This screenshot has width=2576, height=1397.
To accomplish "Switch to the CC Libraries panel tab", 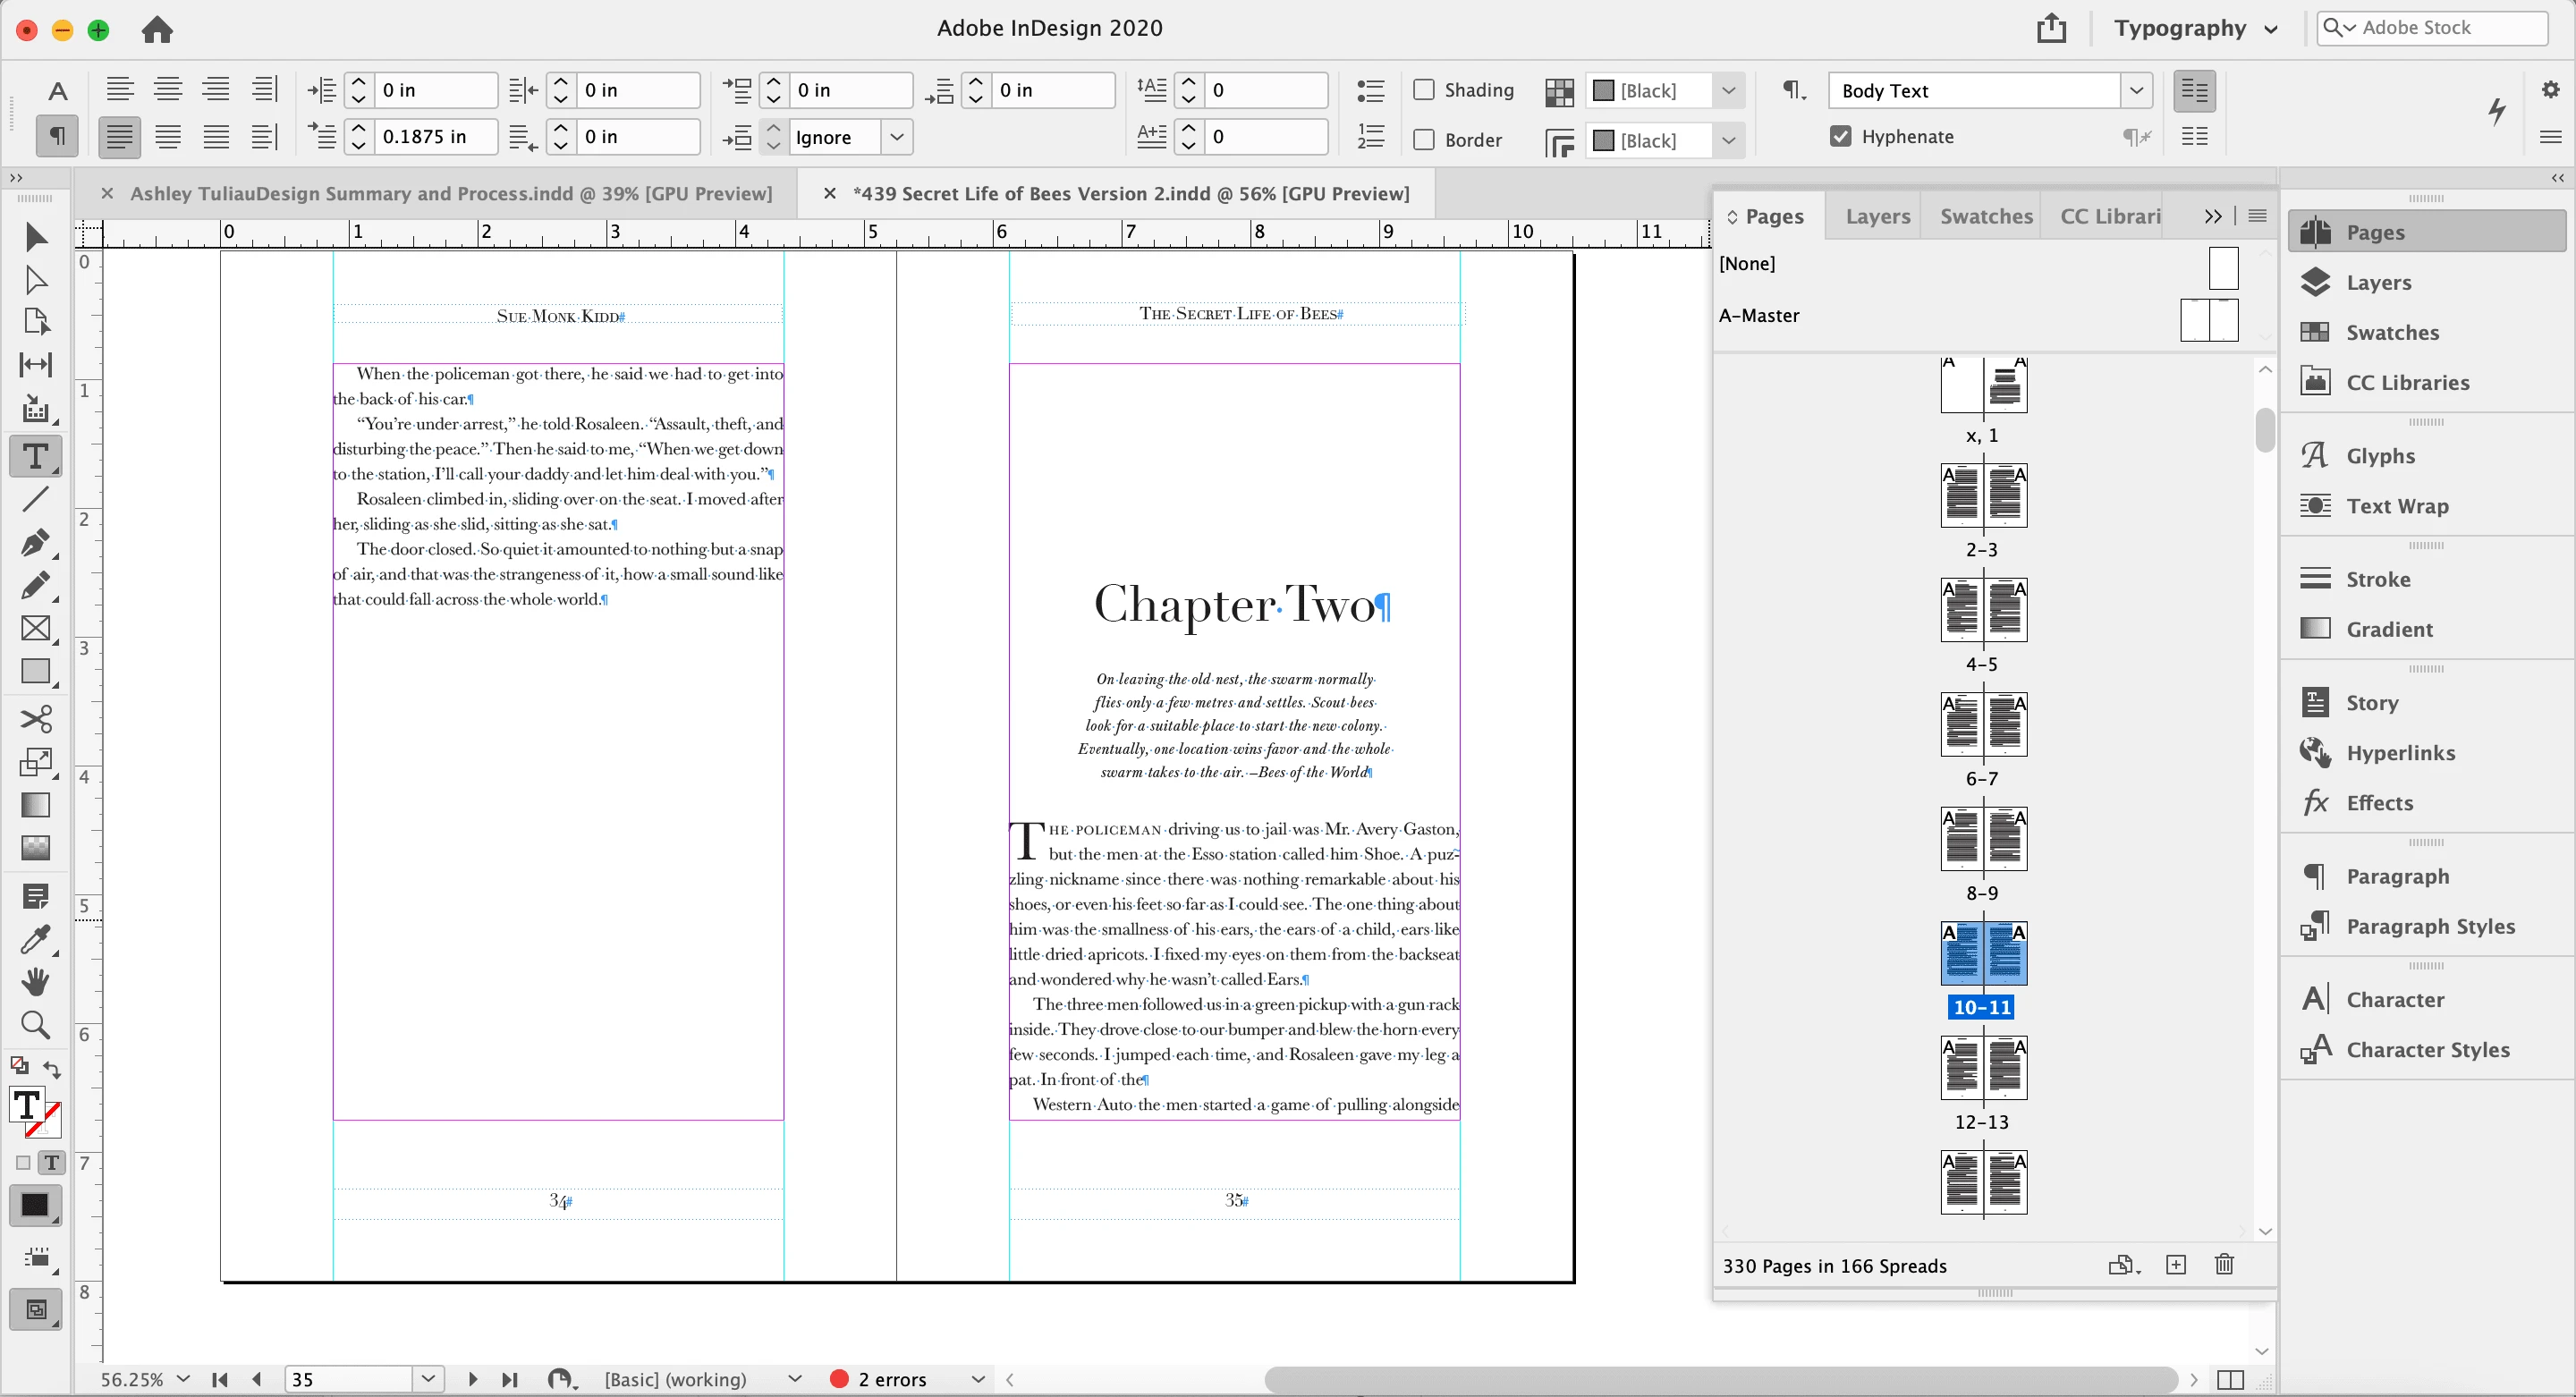I will 2110,216.
